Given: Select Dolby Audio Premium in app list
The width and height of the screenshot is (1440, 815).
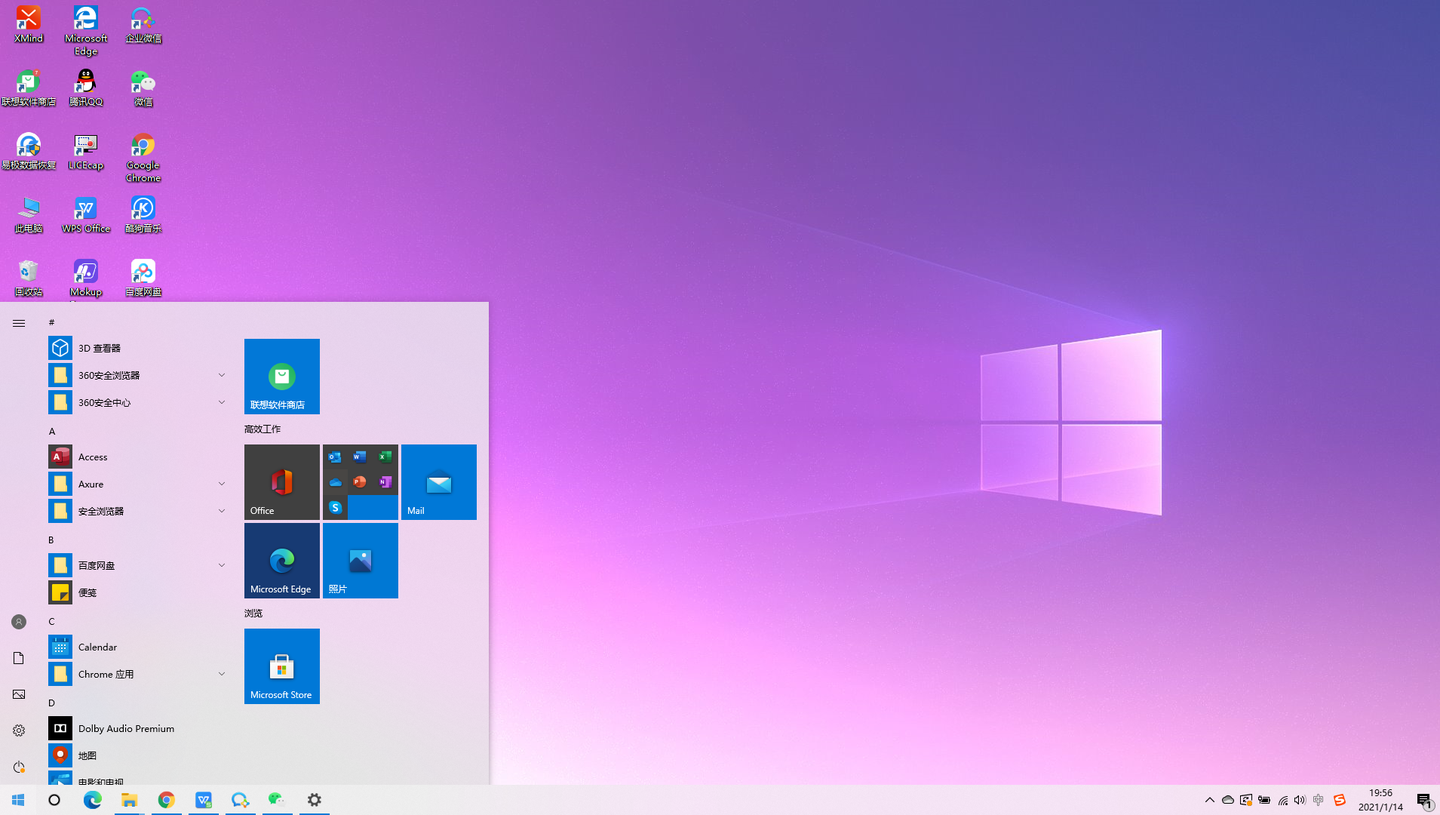Looking at the screenshot, I should coord(139,728).
